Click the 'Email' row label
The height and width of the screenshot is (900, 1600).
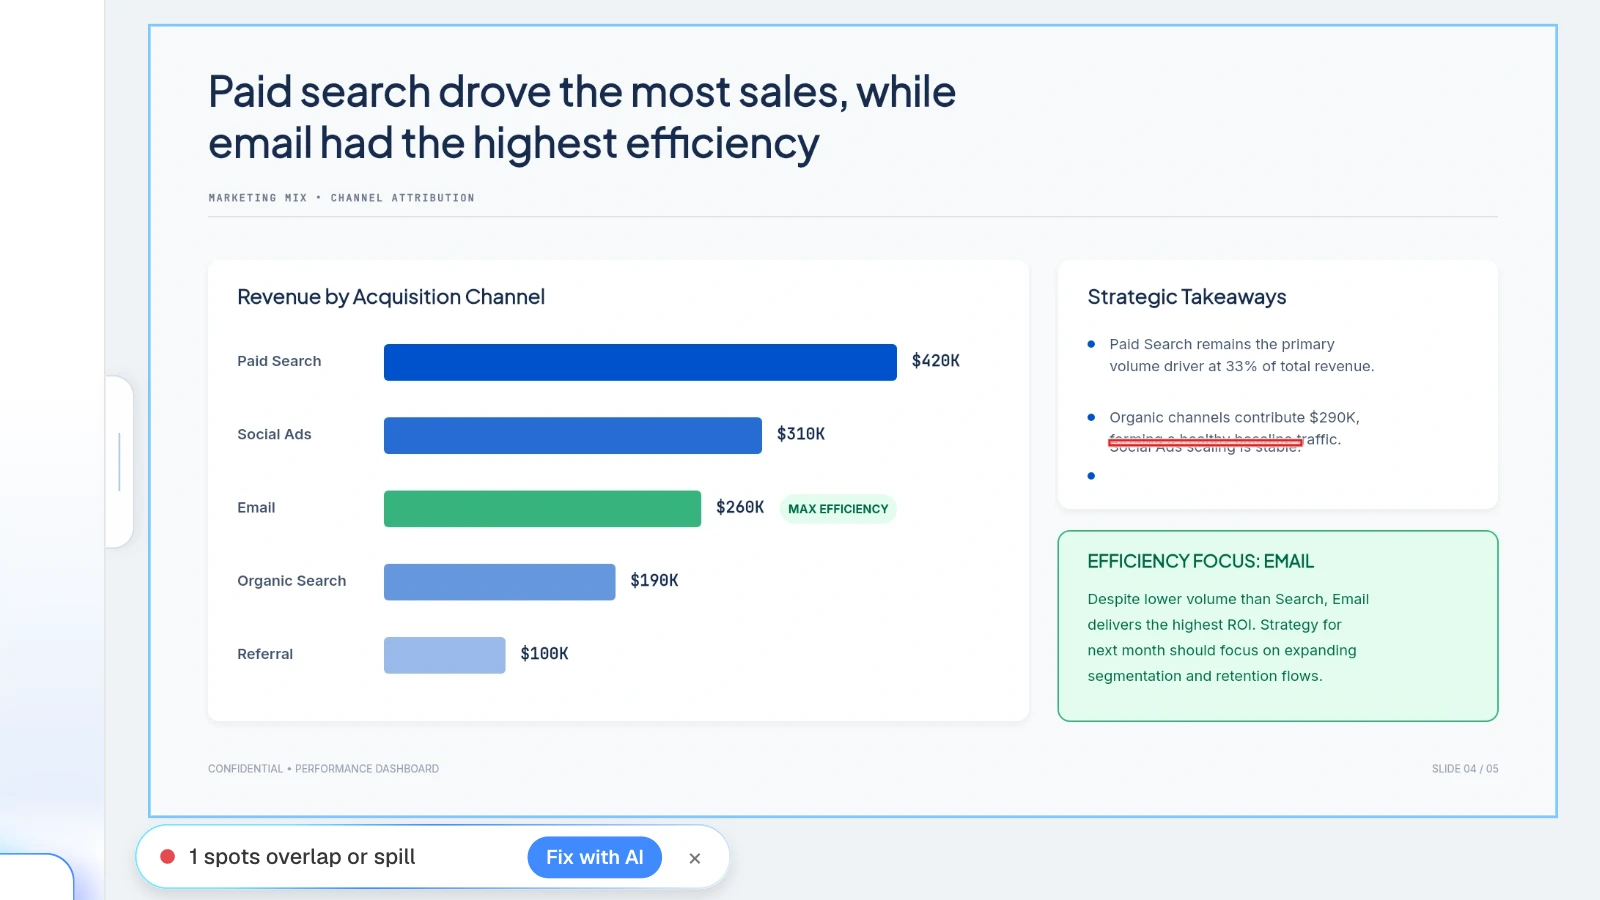click(x=256, y=507)
